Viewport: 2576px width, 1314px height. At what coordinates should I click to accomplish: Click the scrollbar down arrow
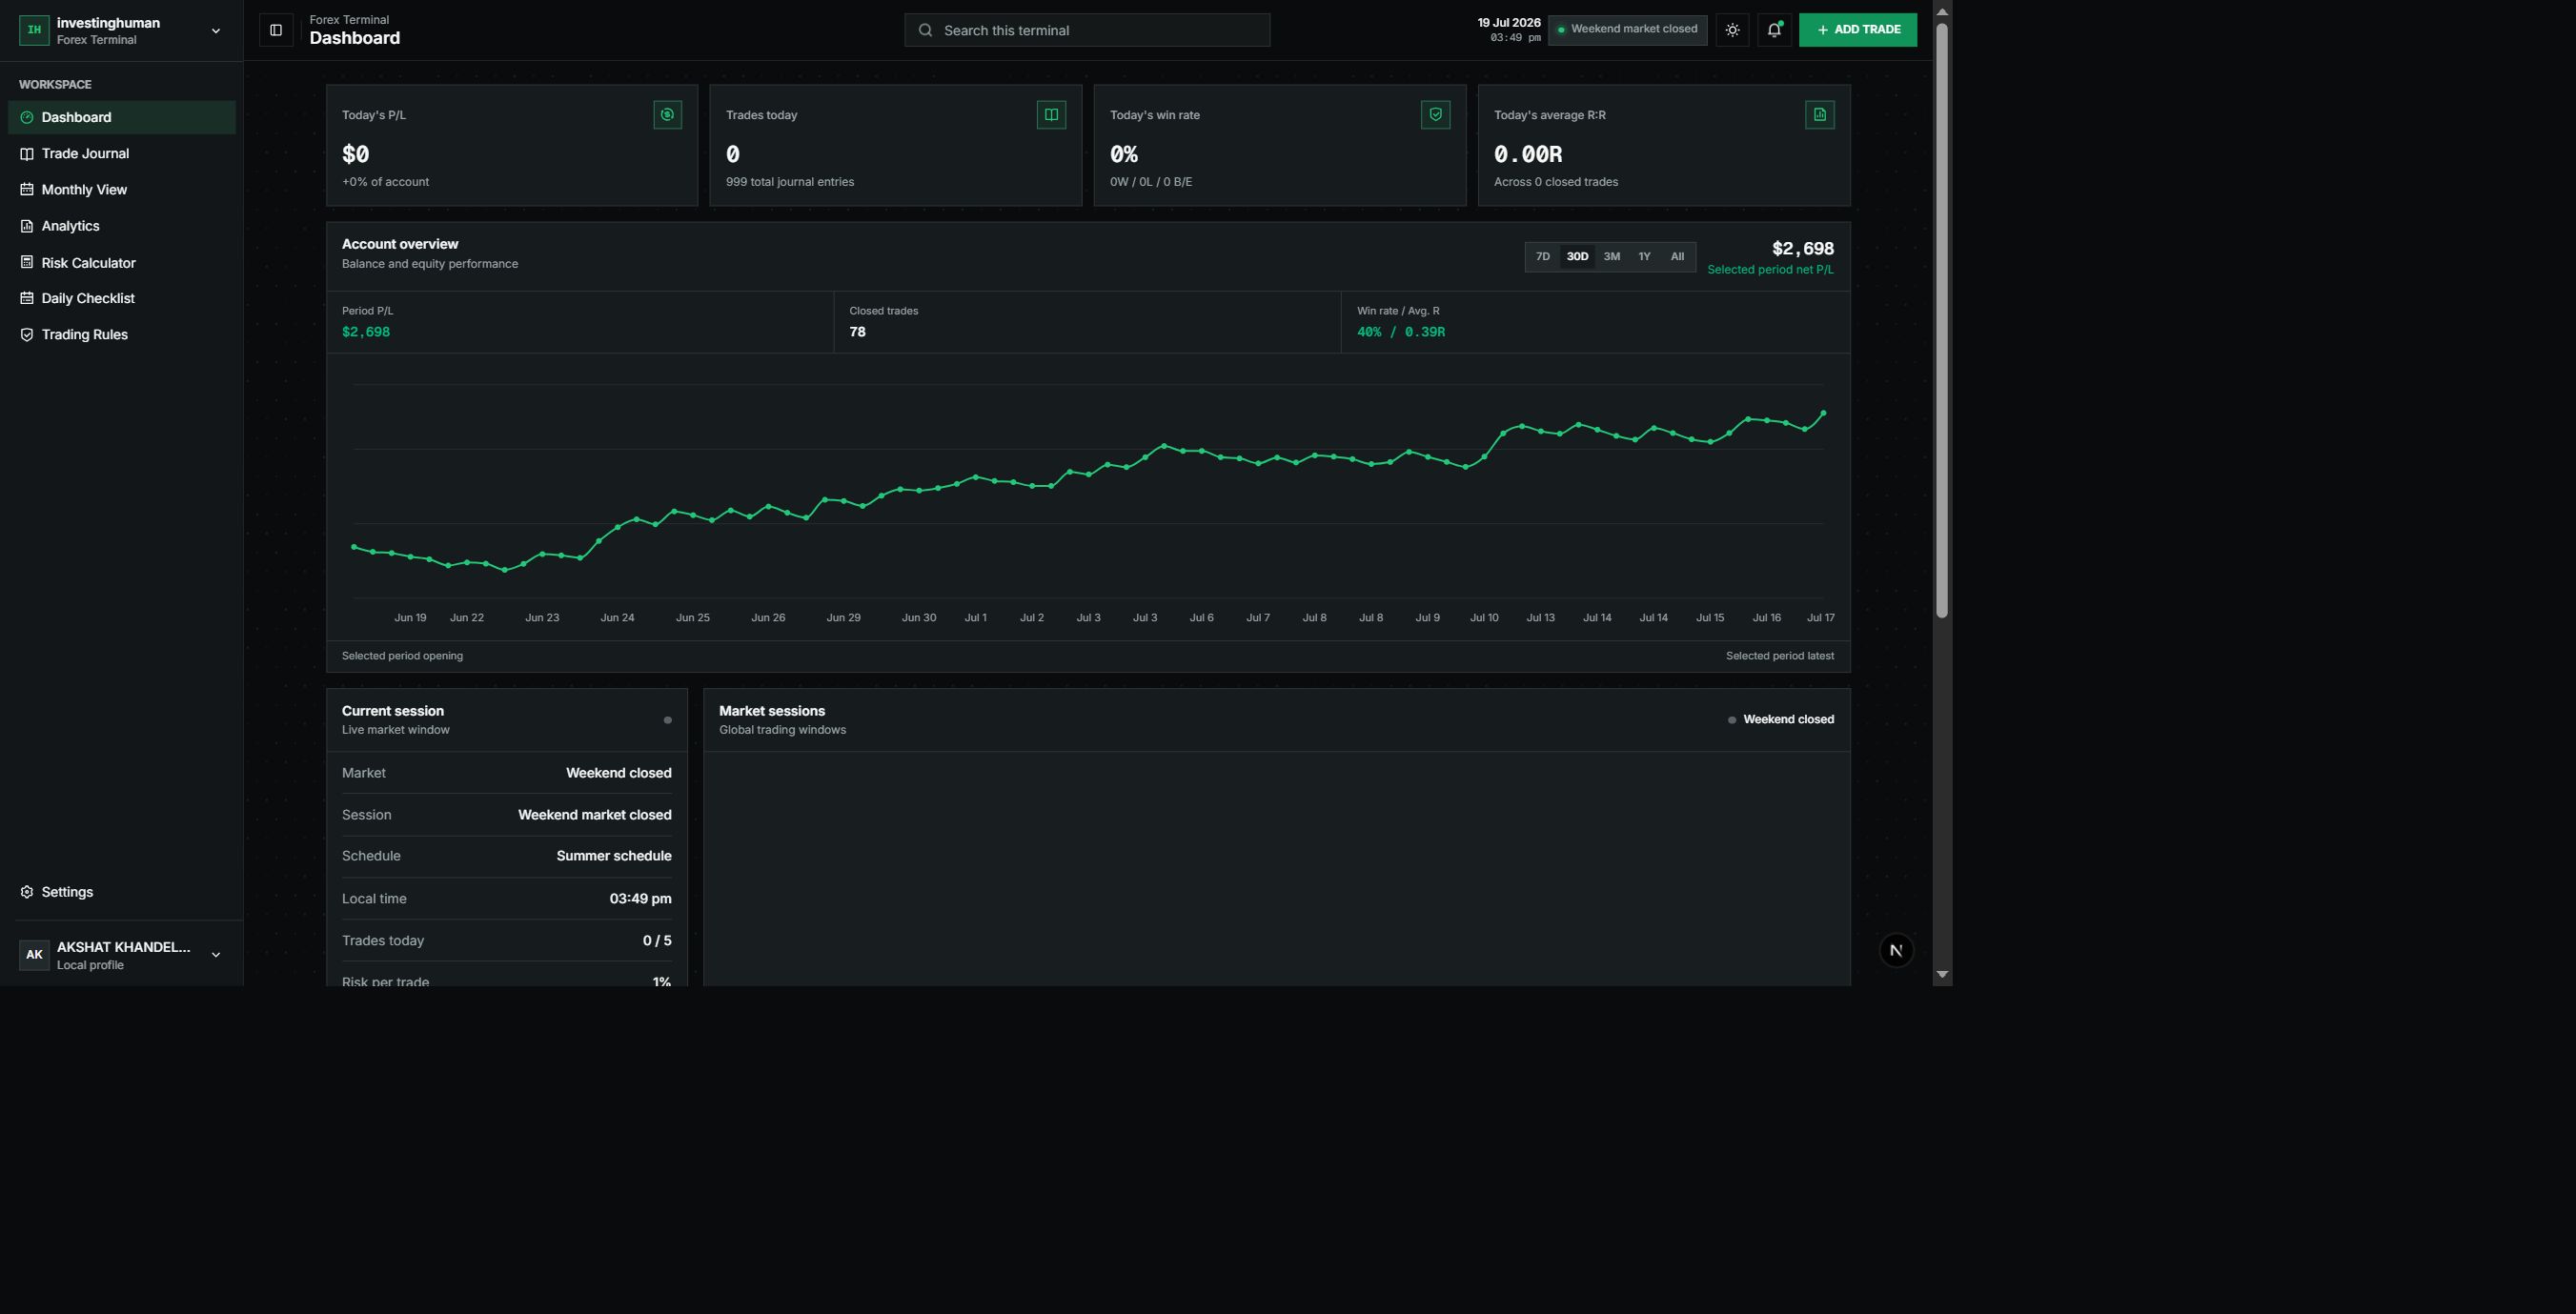1942,974
